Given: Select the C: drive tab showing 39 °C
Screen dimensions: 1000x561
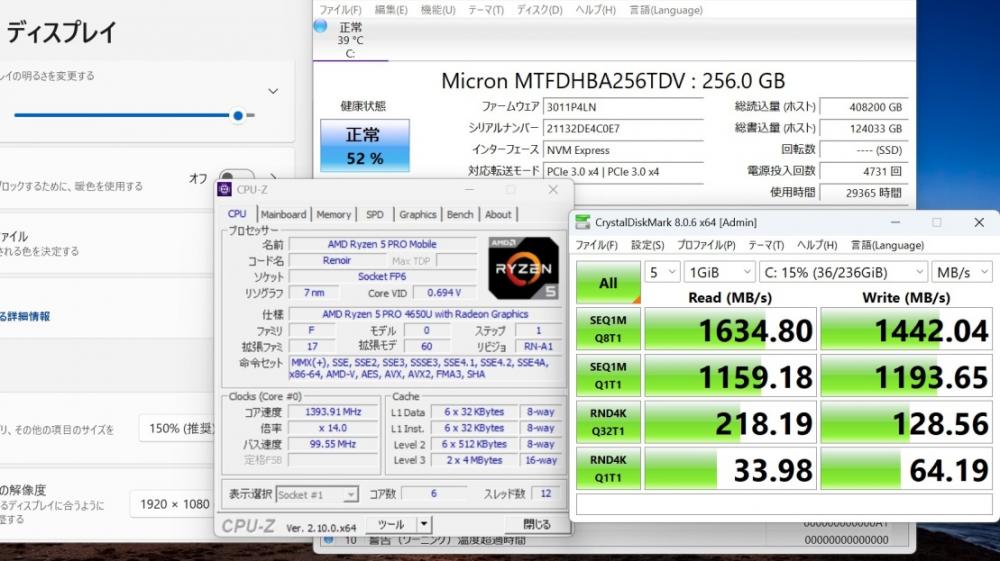Looking at the screenshot, I should (x=350, y=40).
